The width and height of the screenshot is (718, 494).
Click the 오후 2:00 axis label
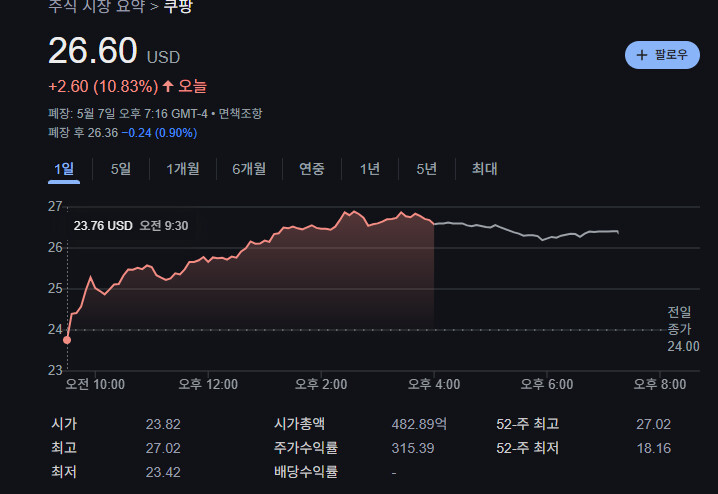pos(321,384)
